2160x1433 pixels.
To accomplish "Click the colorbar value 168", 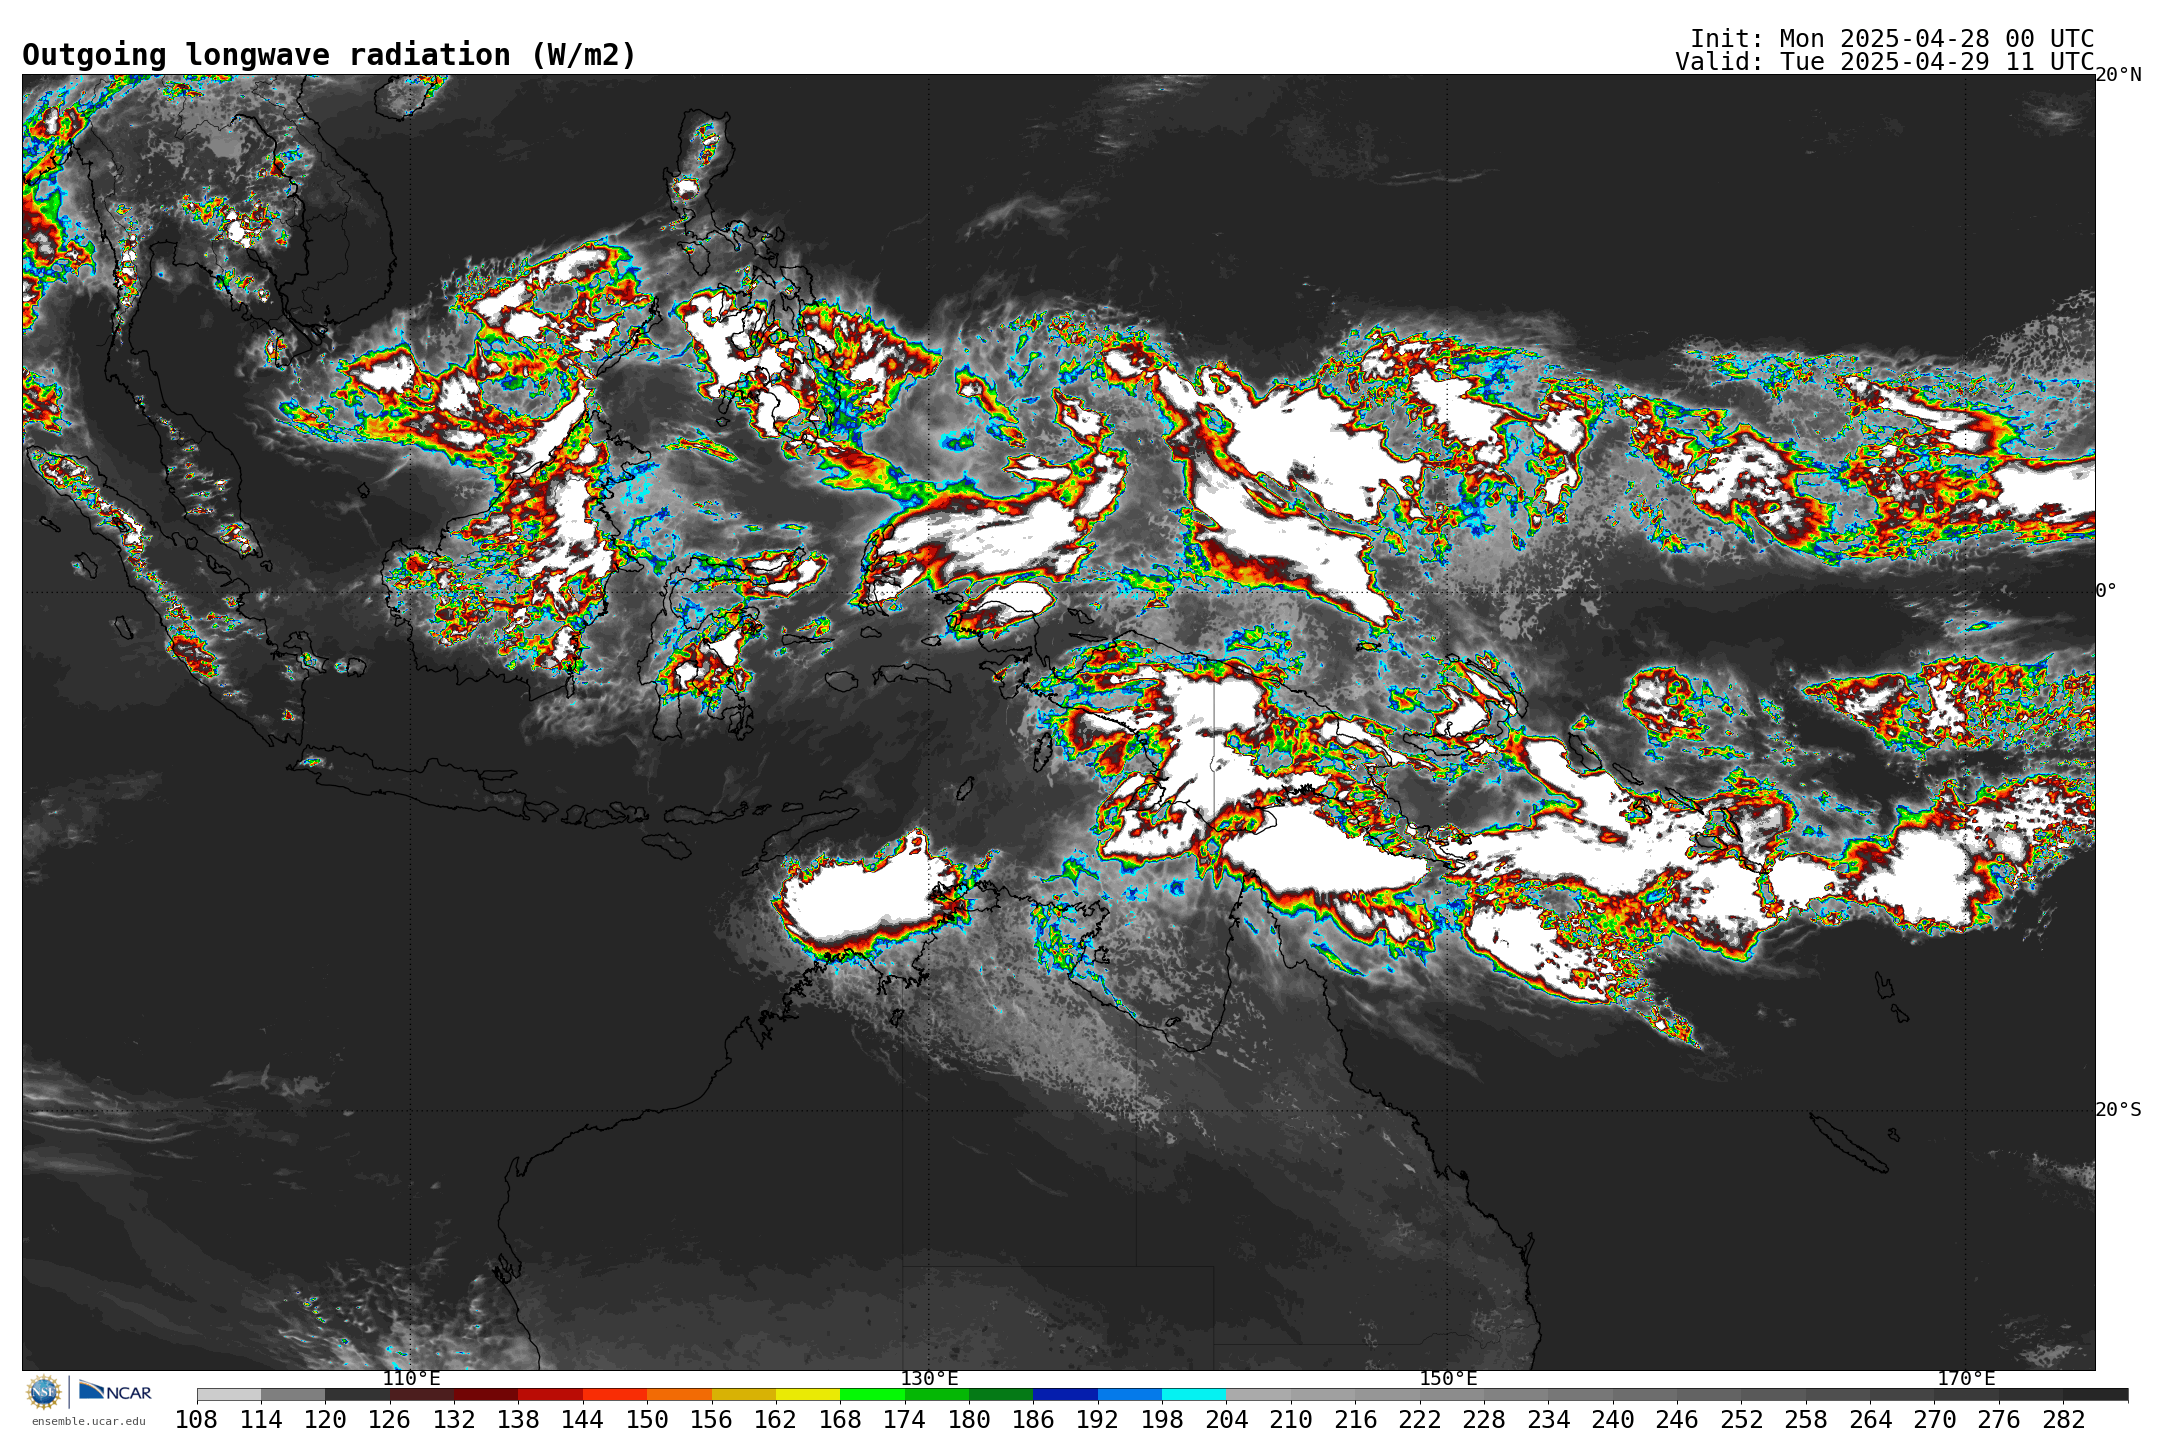I will tap(840, 1419).
